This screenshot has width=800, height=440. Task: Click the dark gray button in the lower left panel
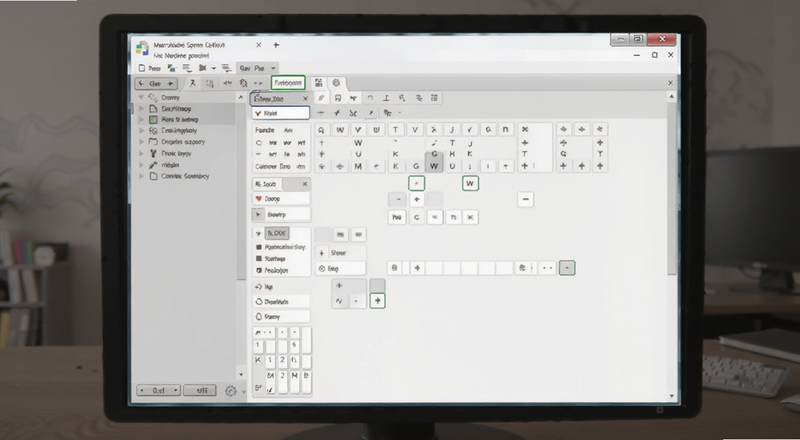point(277,233)
